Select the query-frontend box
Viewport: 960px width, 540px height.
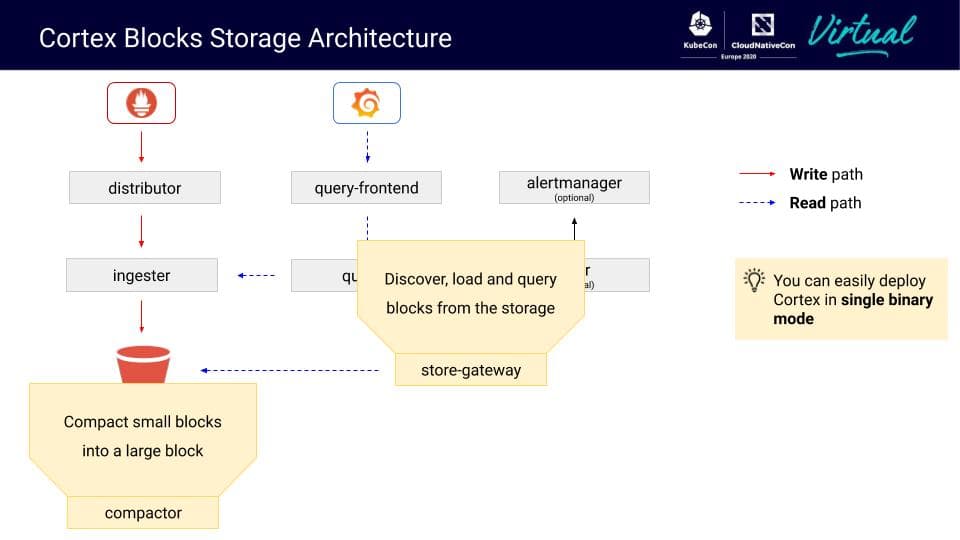coord(366,187)
